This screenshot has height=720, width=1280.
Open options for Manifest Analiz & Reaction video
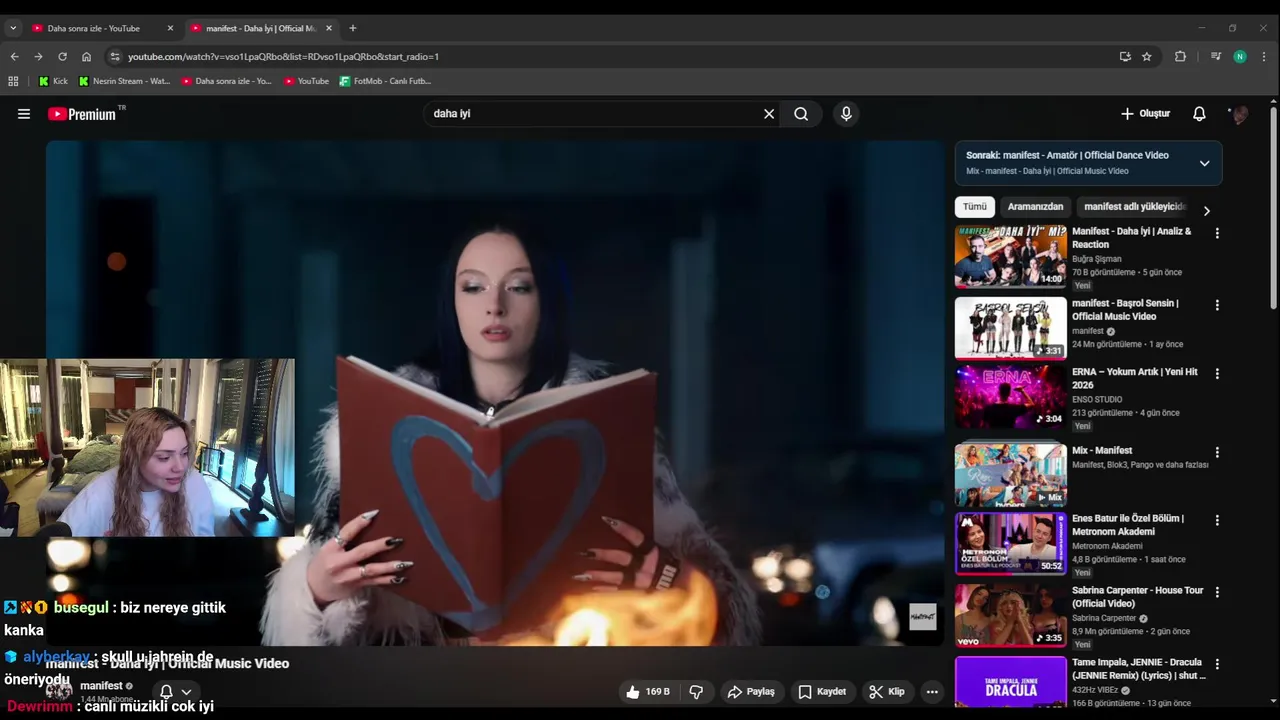point(1217,233)
